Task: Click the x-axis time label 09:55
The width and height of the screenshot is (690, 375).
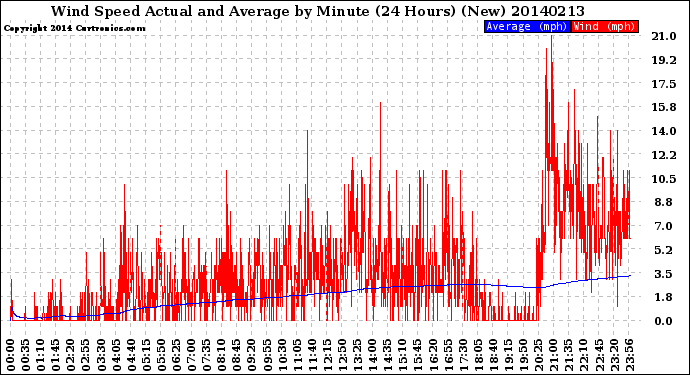Action: click(267, 355)
